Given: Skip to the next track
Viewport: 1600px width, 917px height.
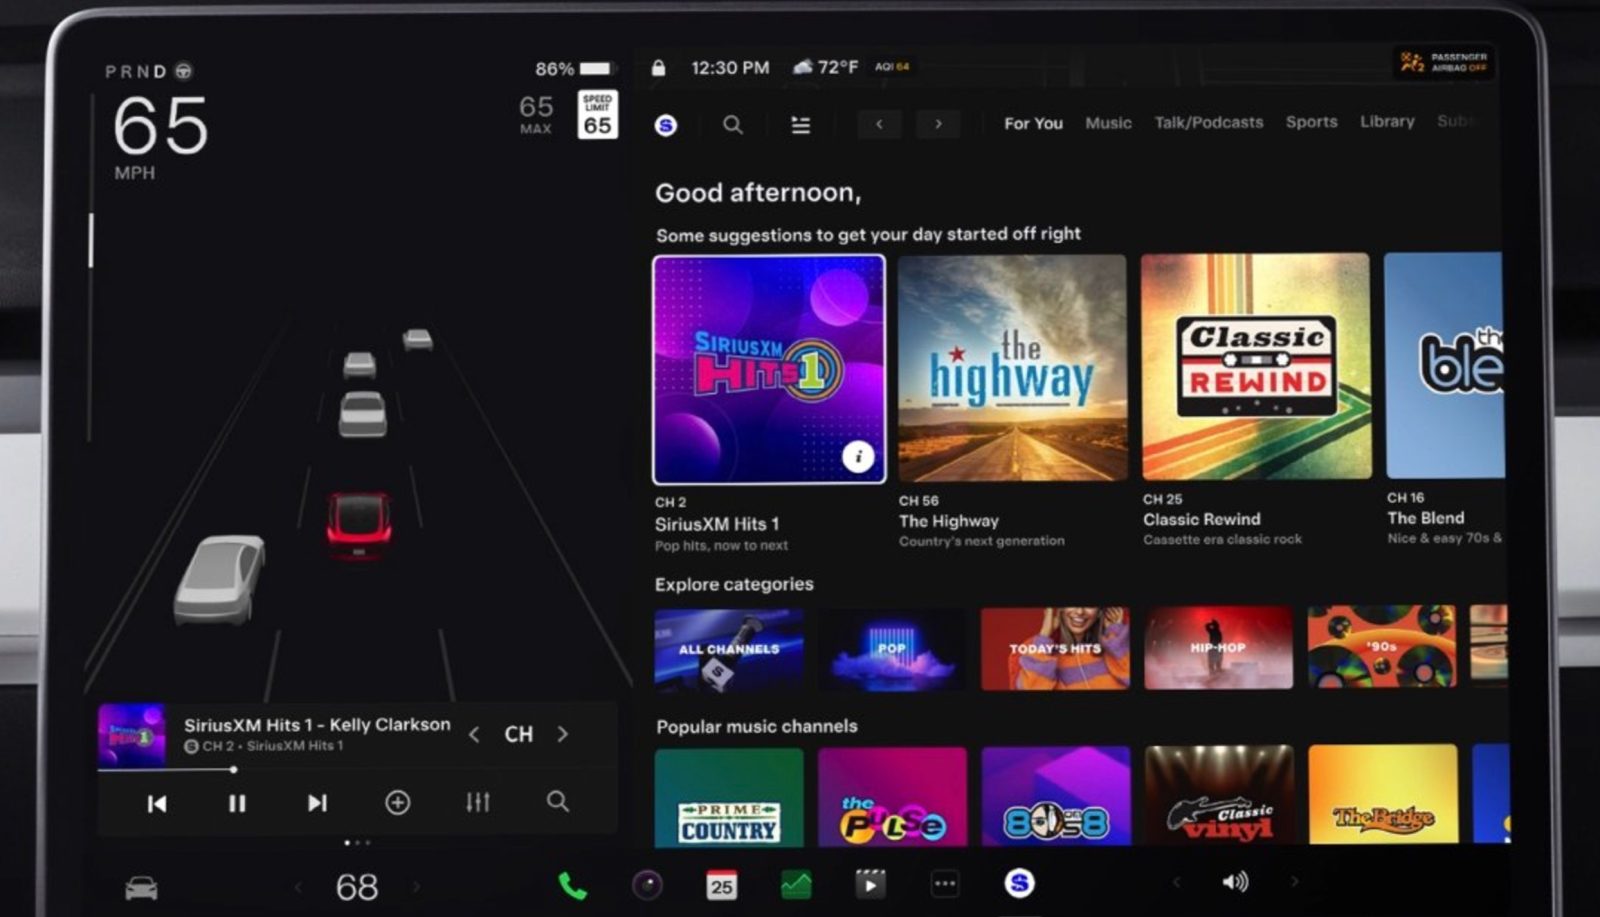Looking at the screenshot, I should click(x=317, y=803).
